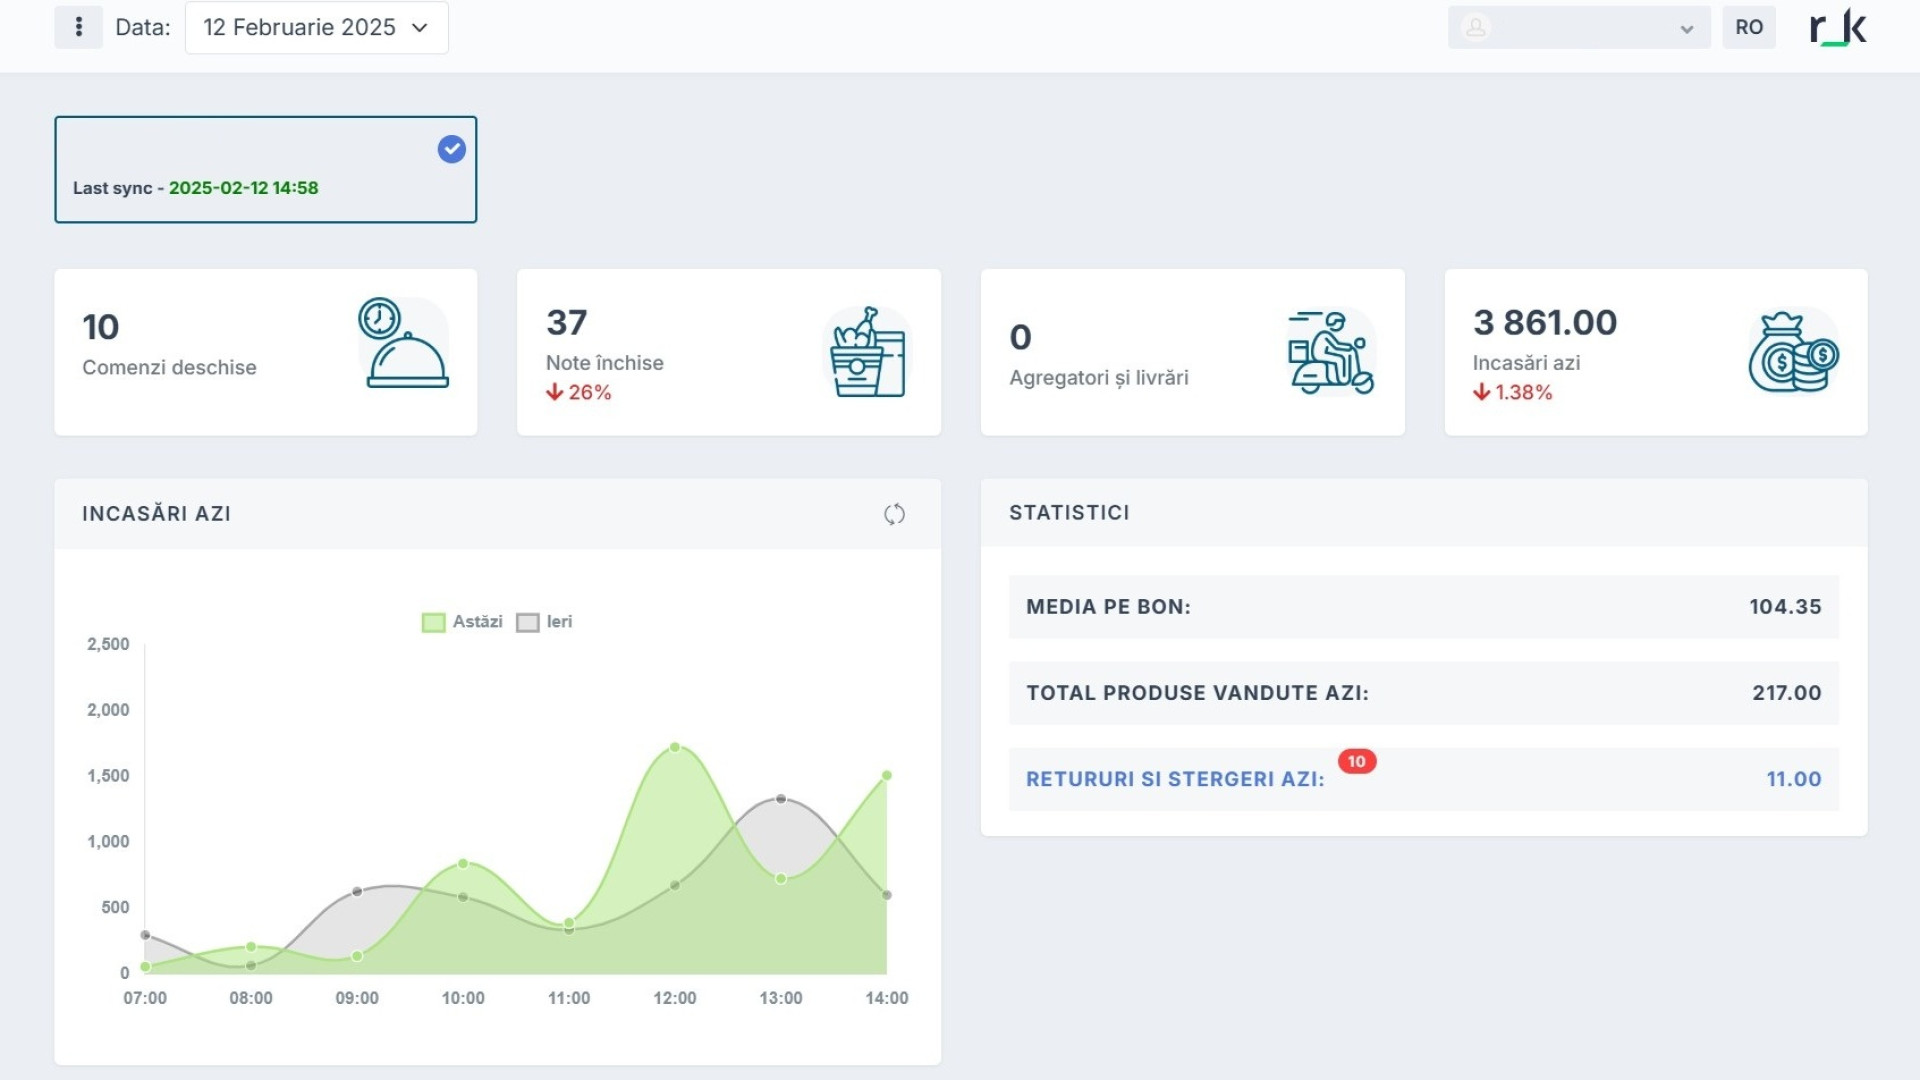Toggle the Ieri series in the chart legend

[546, 621]
